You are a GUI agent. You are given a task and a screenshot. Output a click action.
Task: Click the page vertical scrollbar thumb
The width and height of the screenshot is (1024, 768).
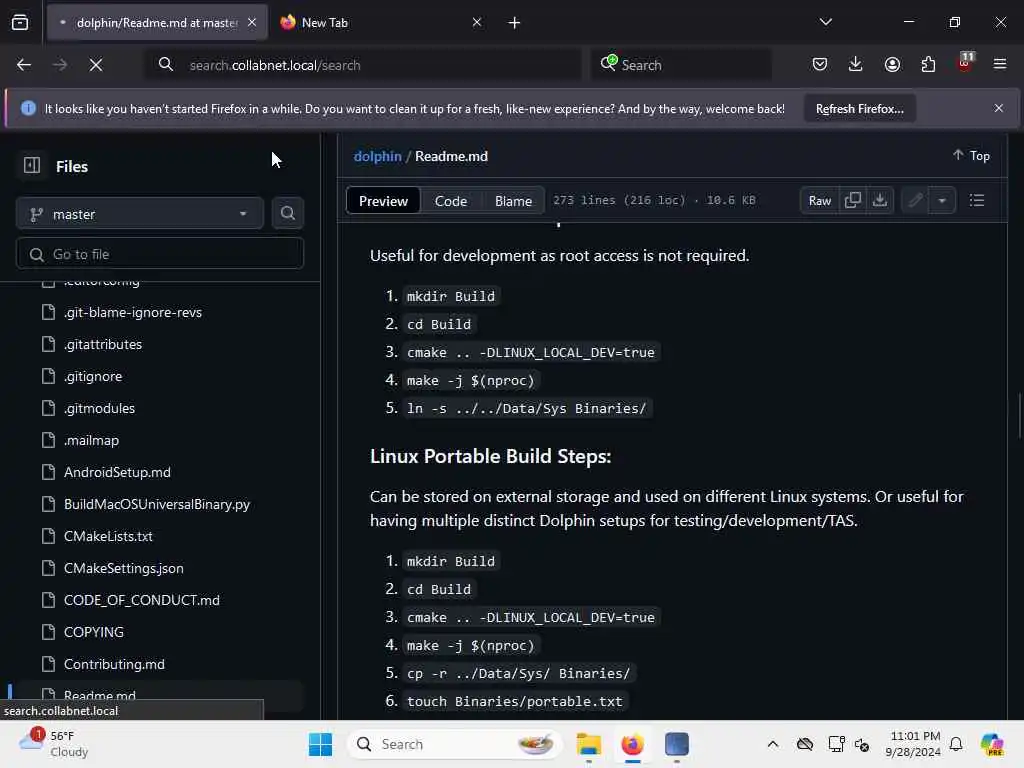(1019, 415)
